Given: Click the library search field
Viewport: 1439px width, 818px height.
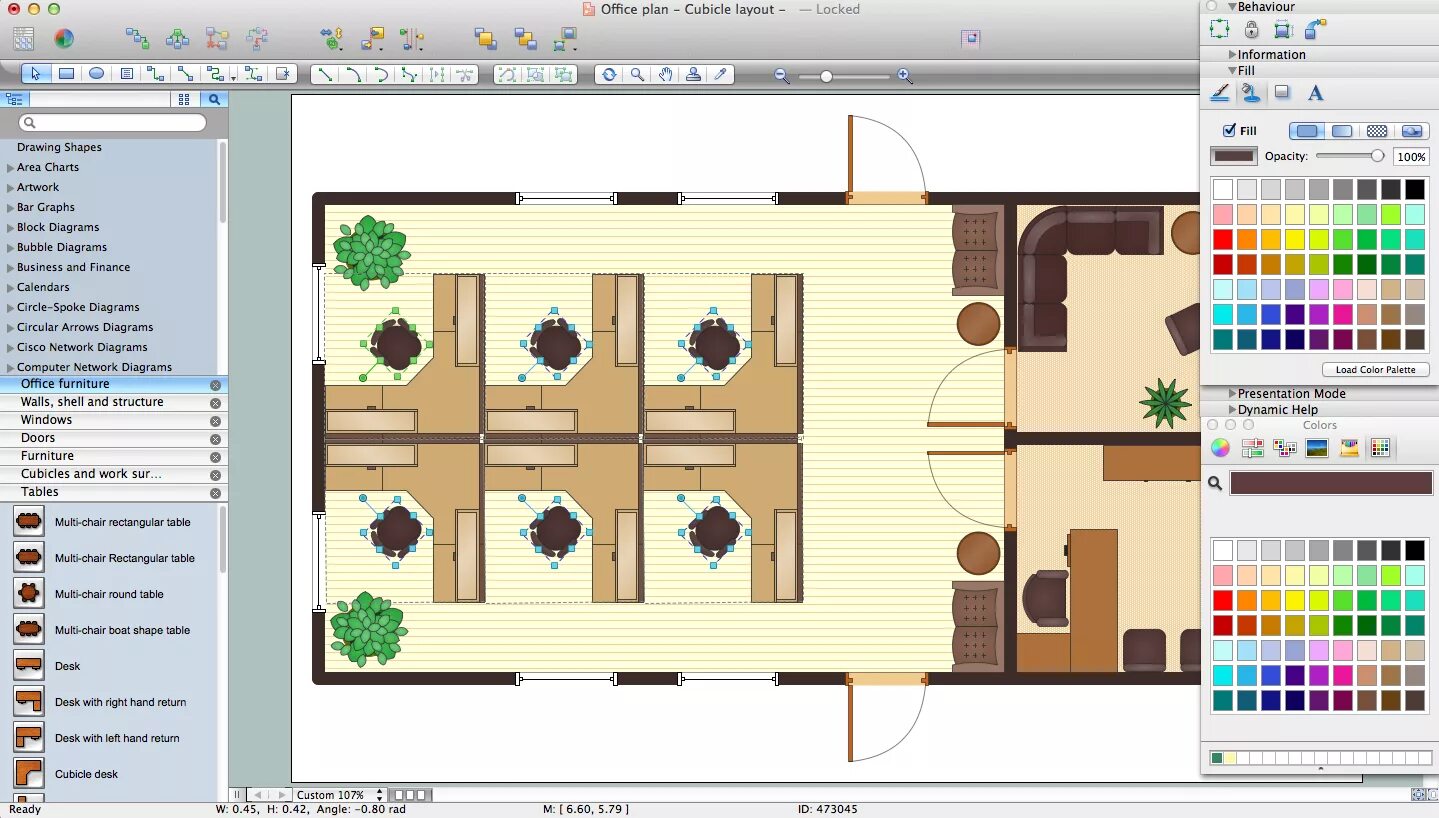Looking at the screenshot, I should (x=112, y=122).
